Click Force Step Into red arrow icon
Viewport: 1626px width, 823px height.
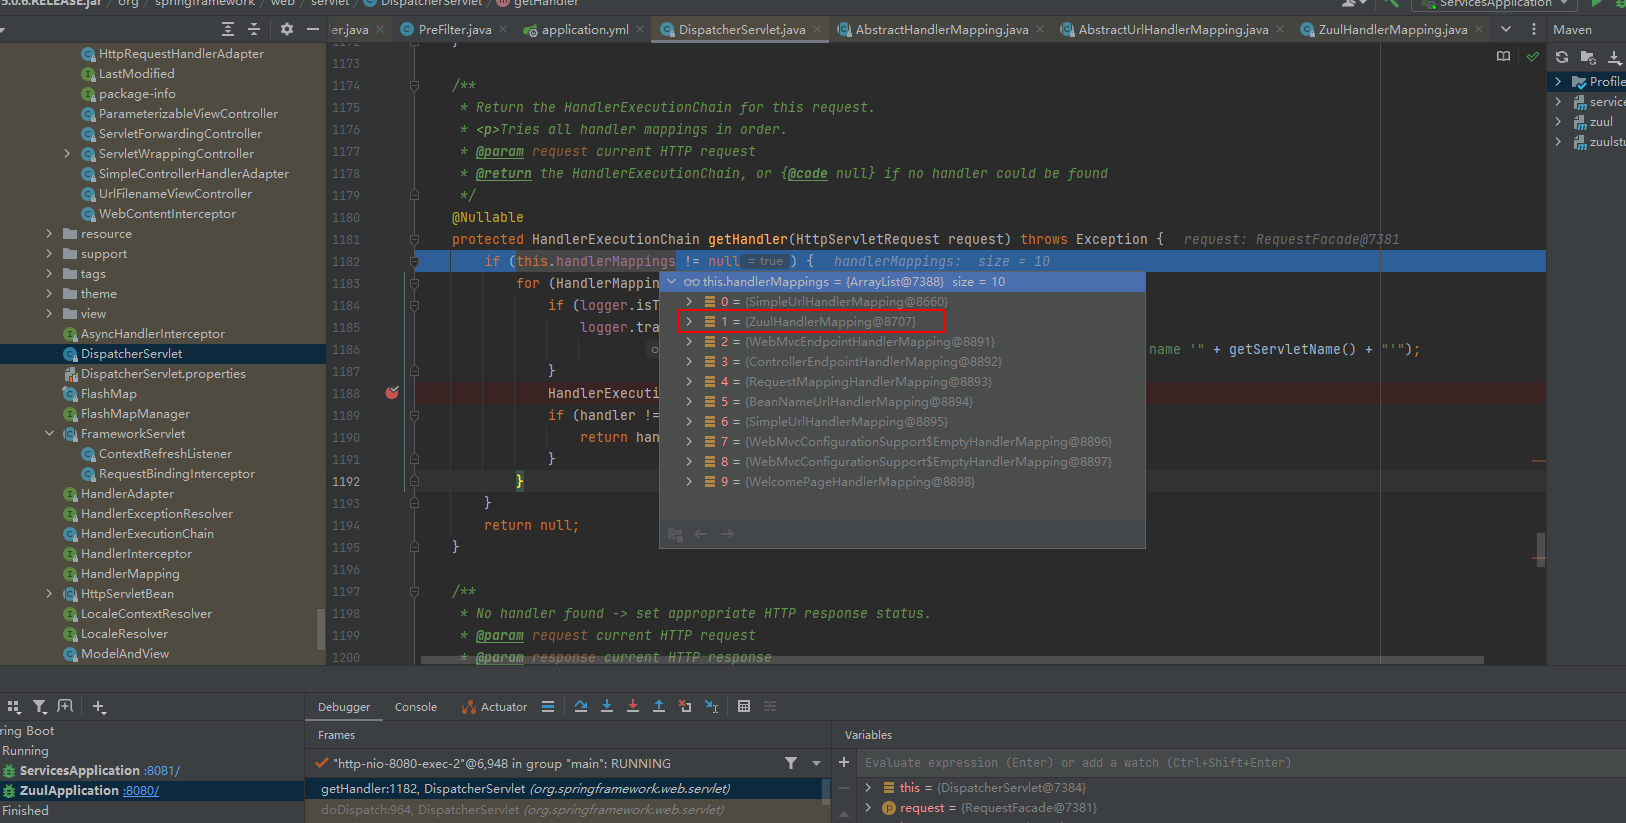point(633,706)
